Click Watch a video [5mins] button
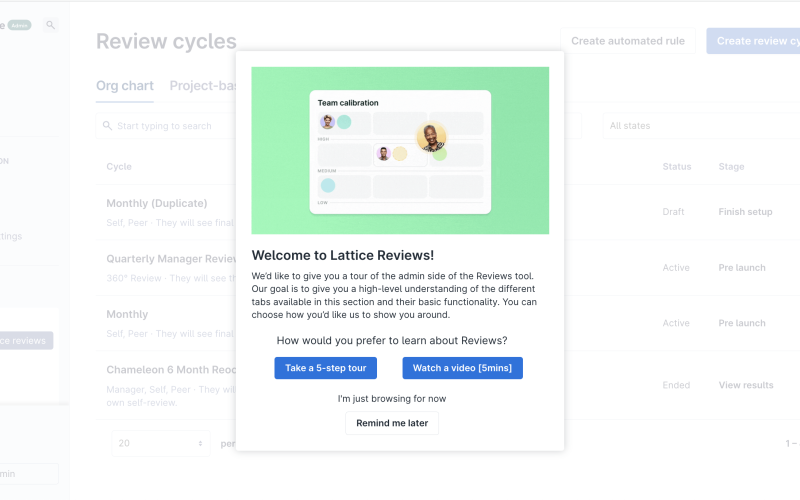 point(462,368)
